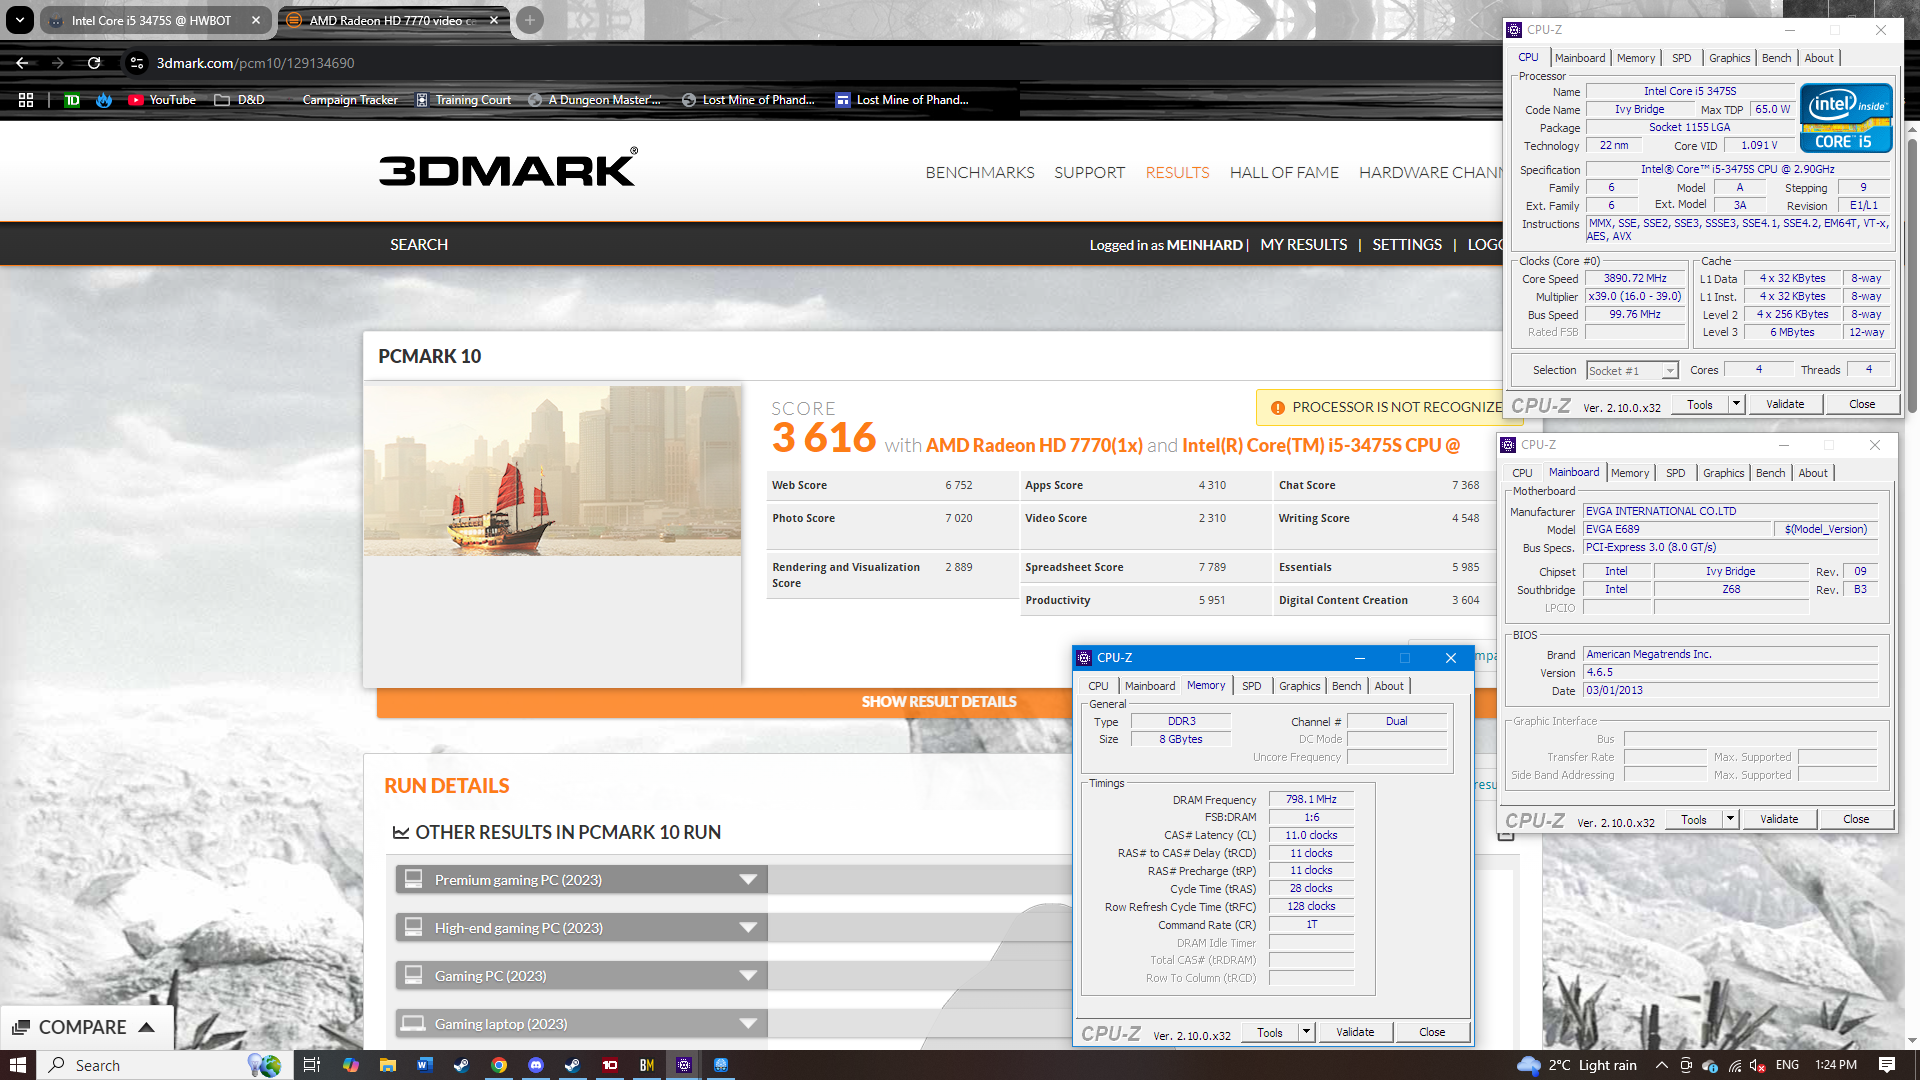Image resolution: width=1920 pixels, height=1080 pixels.
Task: Click AMD Radeon HD 7770(1x) link
Action: [x=1034, y=445]
